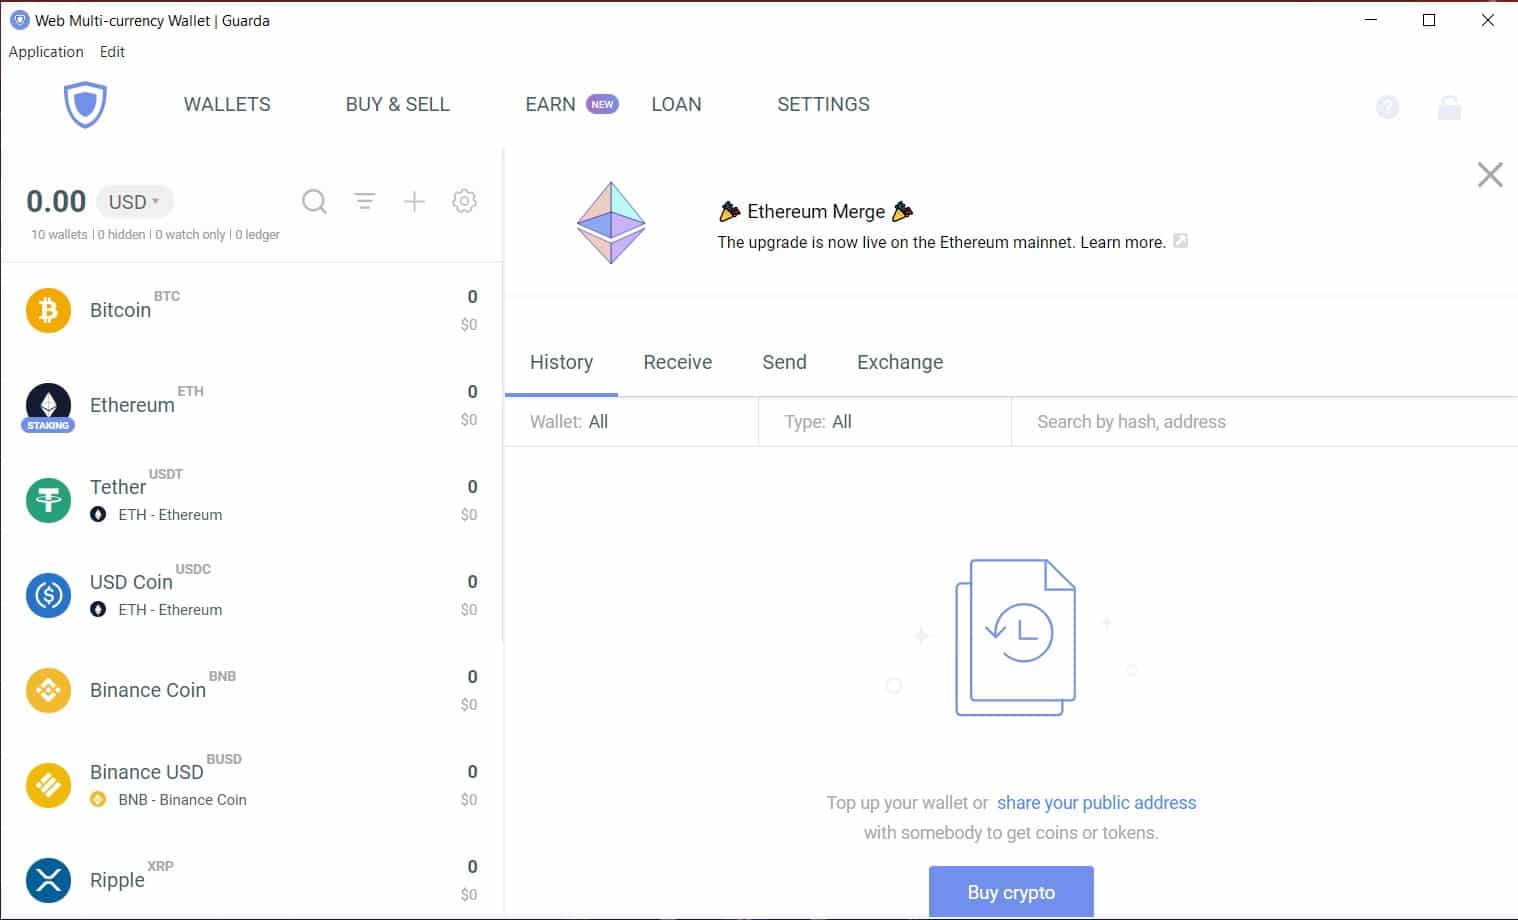Click the Guarda icon in title bar

(19, 20)
